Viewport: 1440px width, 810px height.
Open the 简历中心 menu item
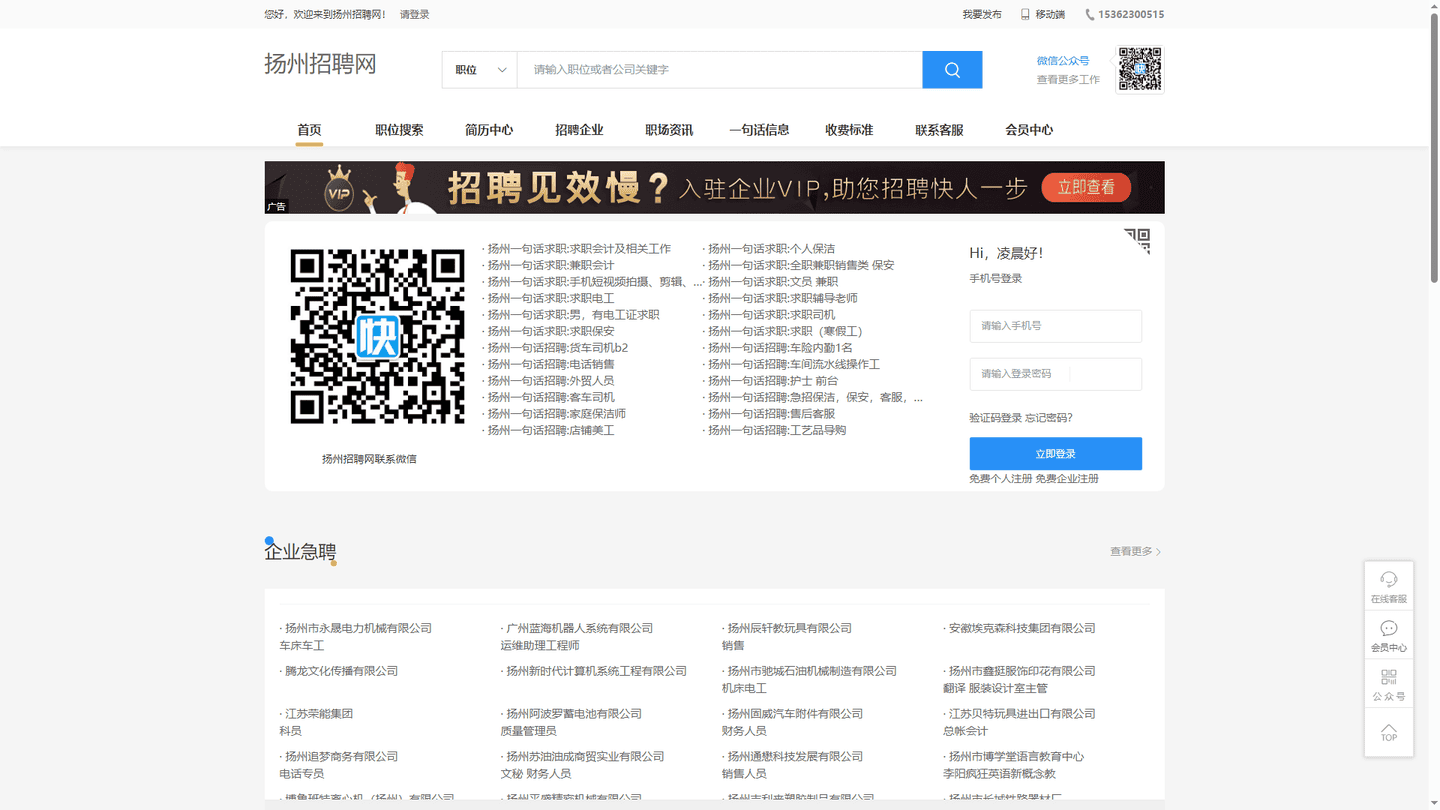489,130
